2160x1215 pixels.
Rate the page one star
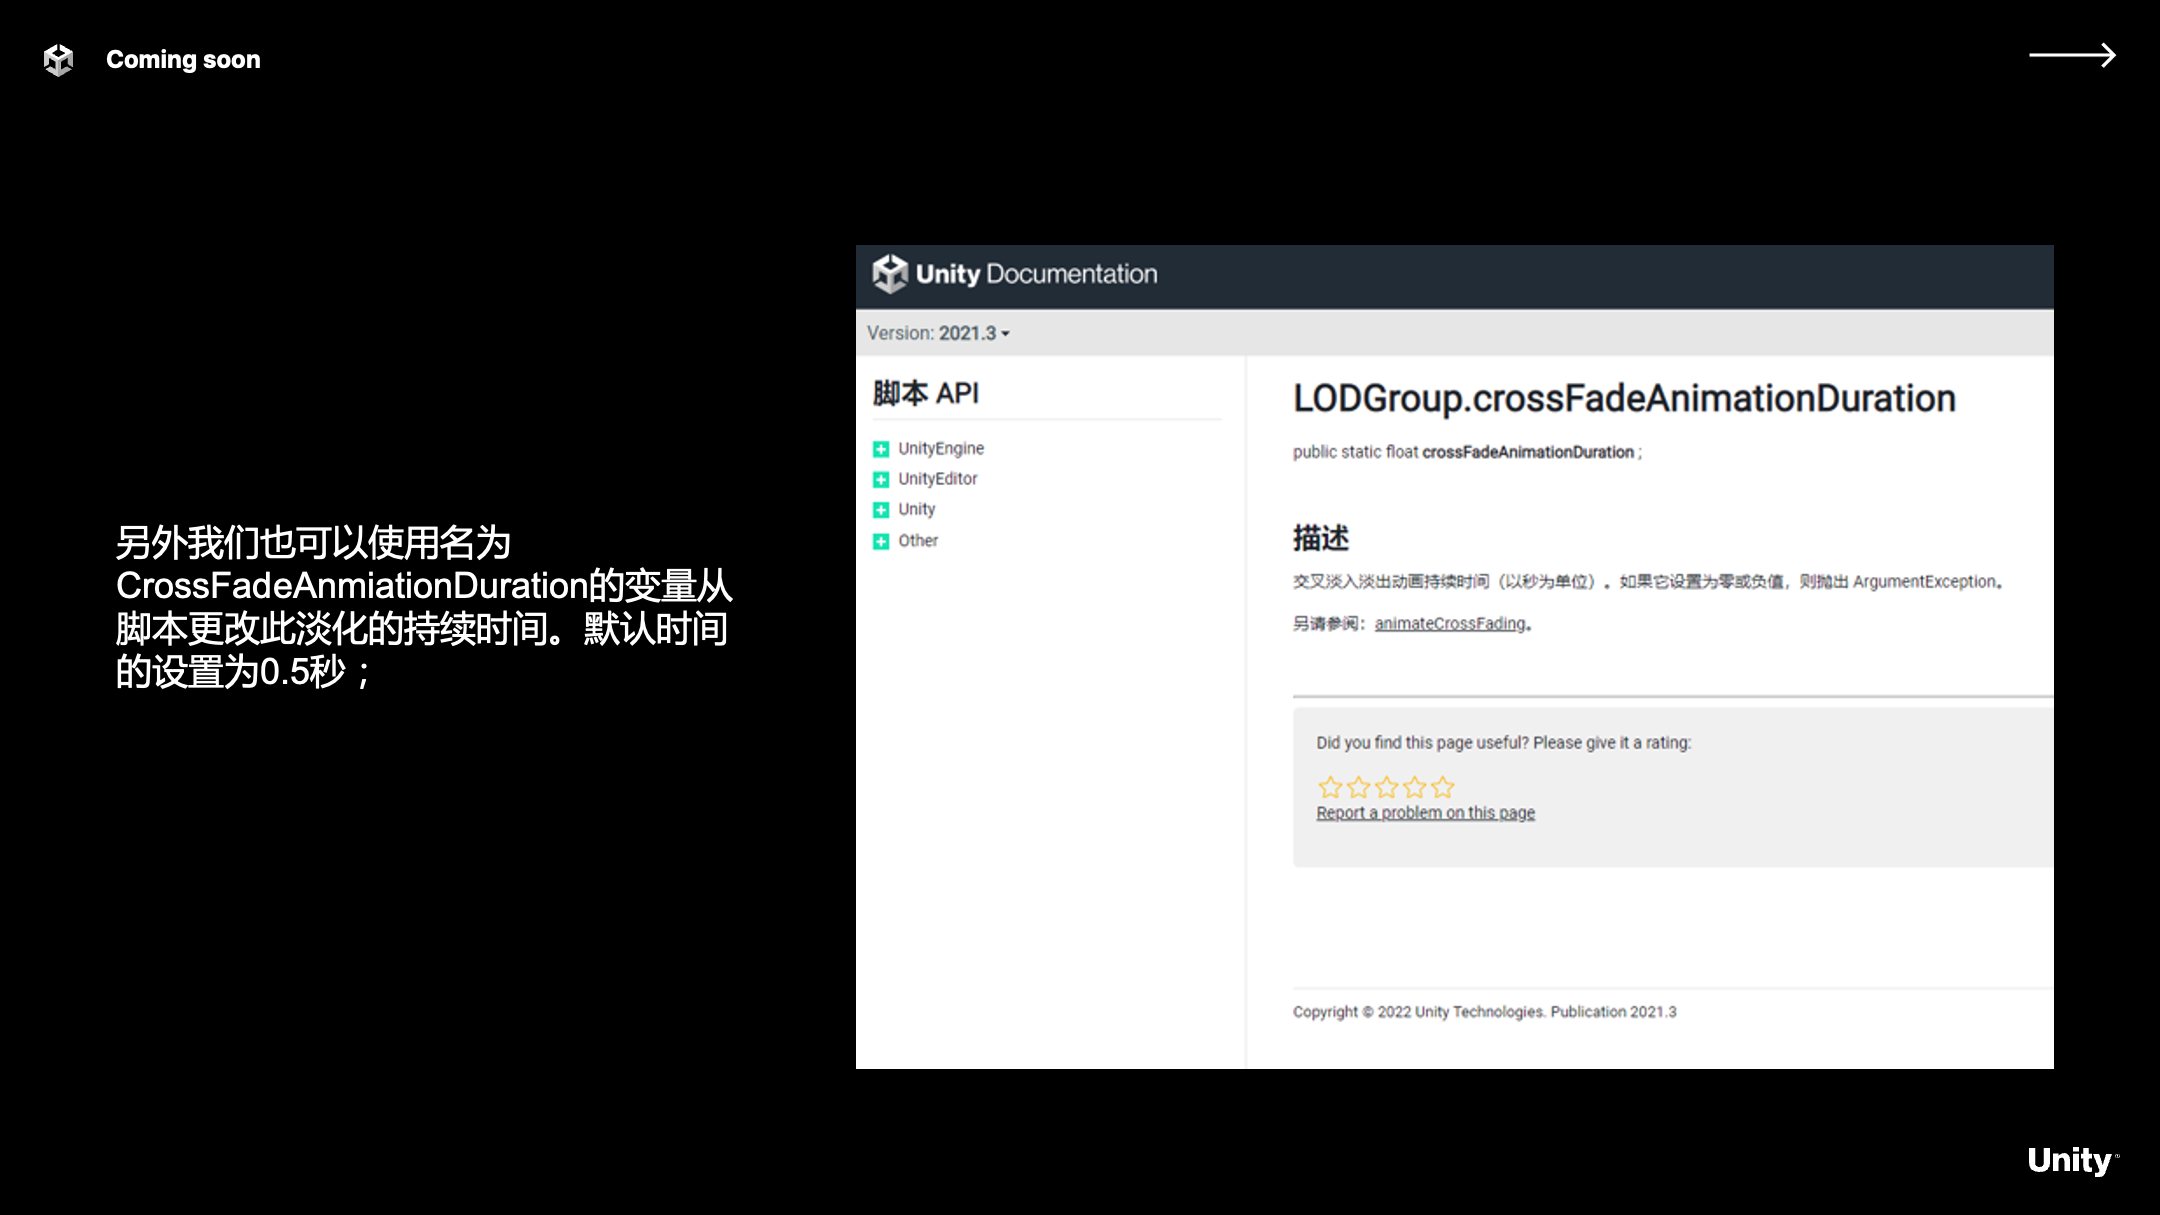1329,787
